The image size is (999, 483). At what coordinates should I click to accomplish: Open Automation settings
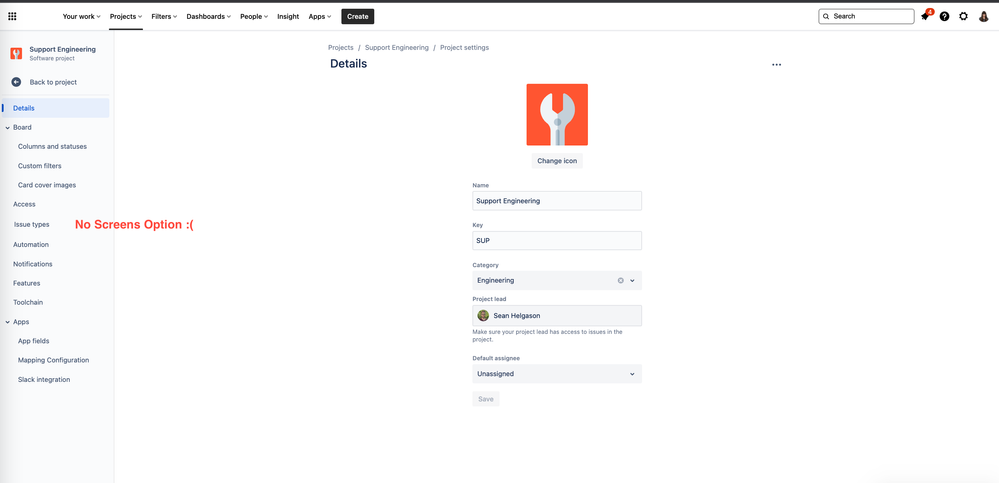(x=31, y=245)
